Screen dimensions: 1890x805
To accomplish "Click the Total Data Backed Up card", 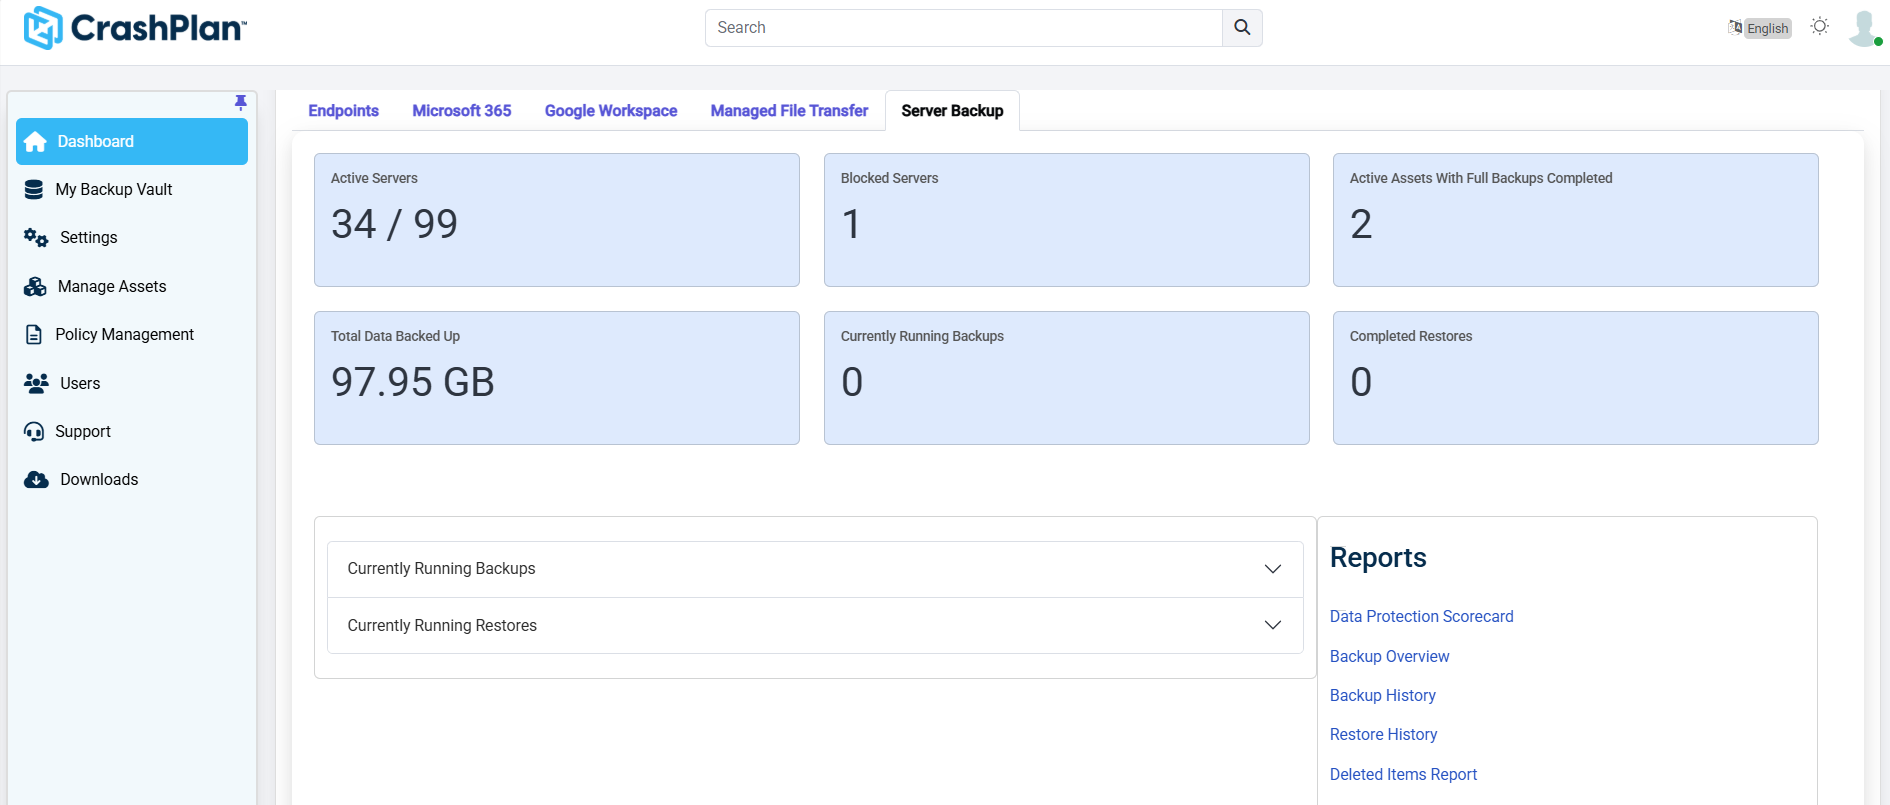I will pos(557,378).
